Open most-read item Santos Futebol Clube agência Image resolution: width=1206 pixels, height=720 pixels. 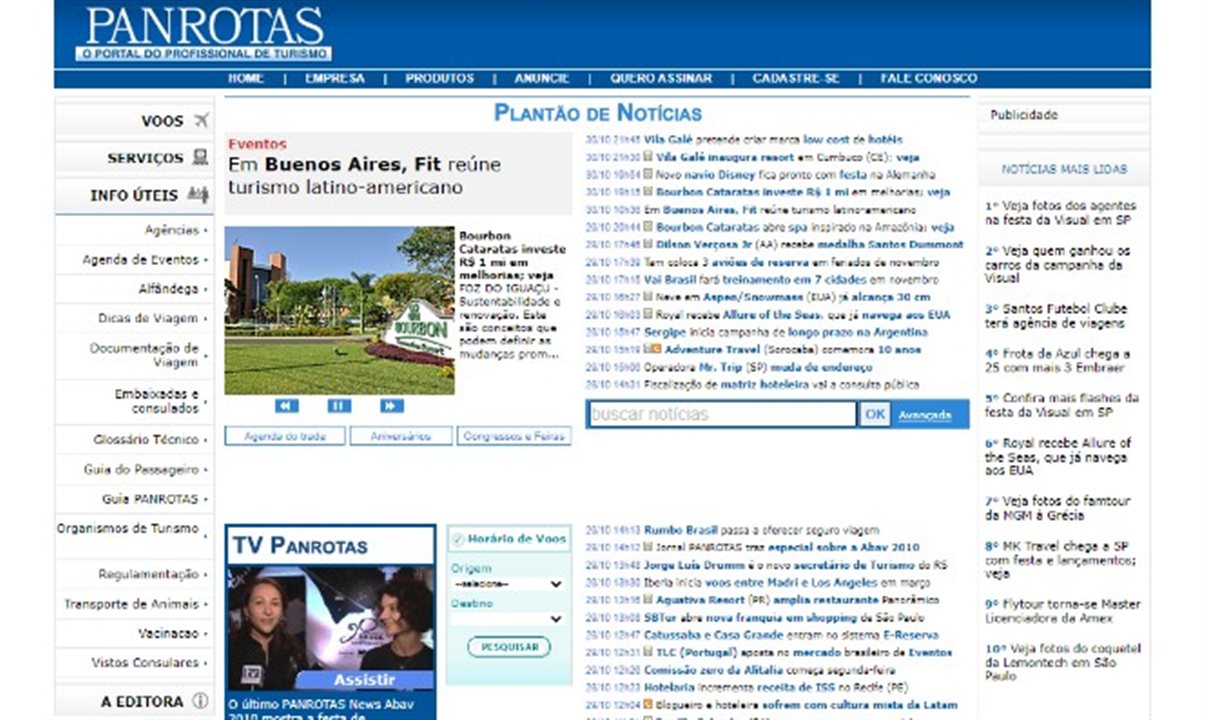point(1055,316)
